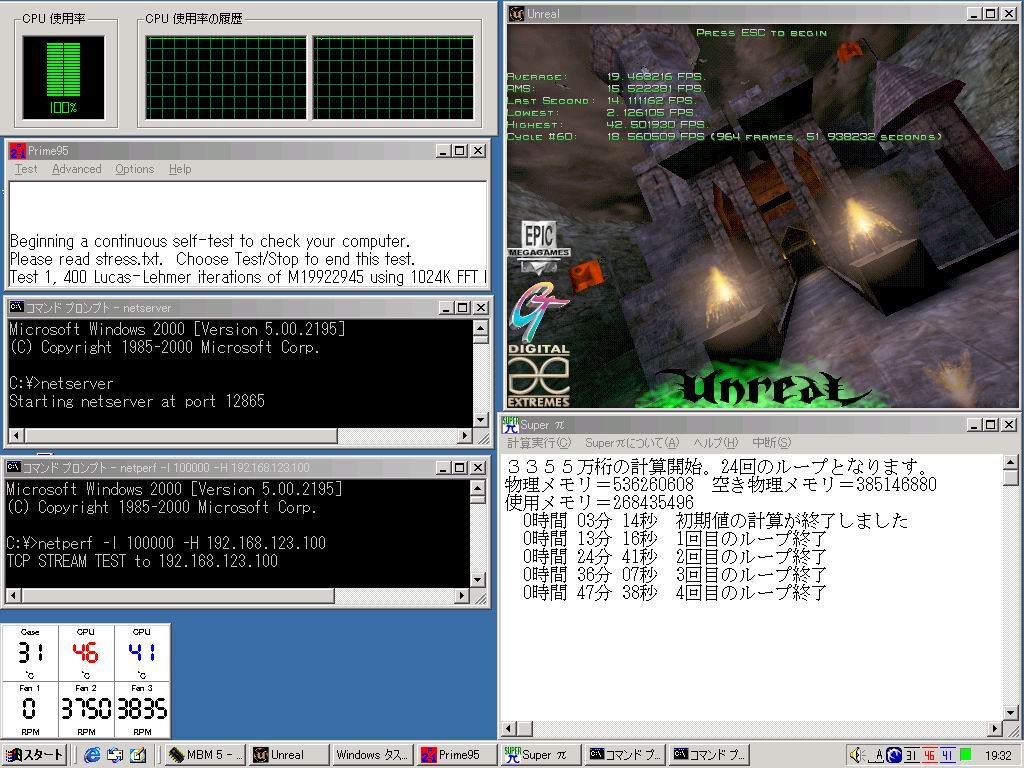The height and width of the screenshot is (768, 1024).
Task: Activate first command prompt taskbar button
Action: (624, 755)
